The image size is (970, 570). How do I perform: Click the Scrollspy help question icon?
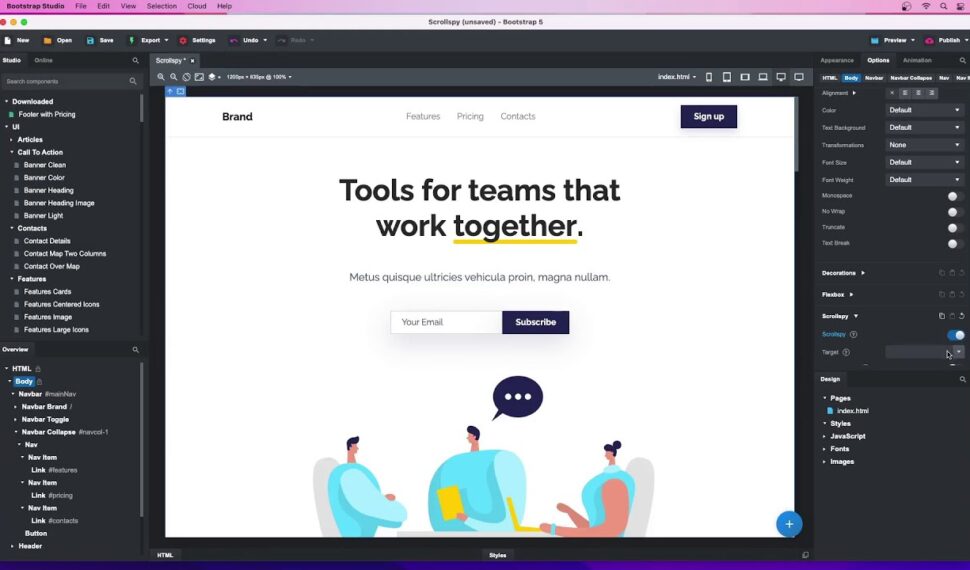click(853, 334)
